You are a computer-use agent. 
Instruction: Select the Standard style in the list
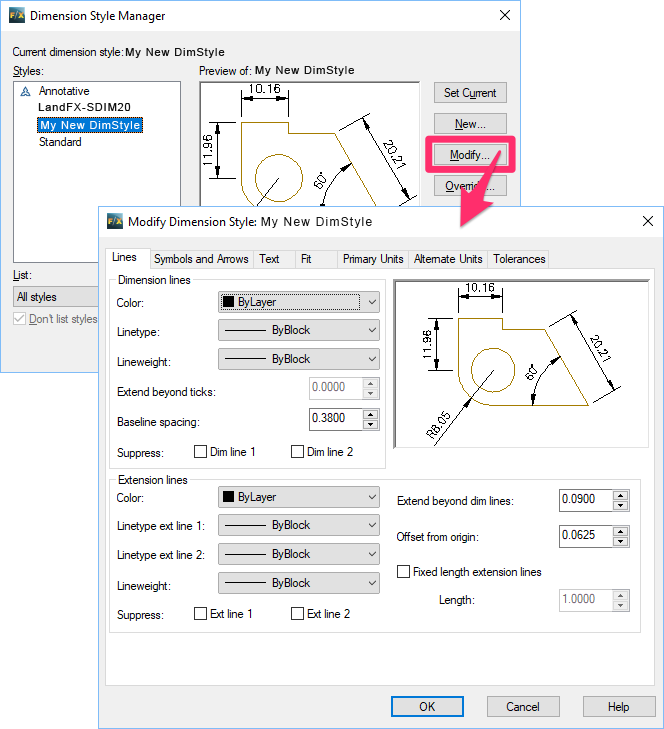pyautogui.click(x=60, y=142)
